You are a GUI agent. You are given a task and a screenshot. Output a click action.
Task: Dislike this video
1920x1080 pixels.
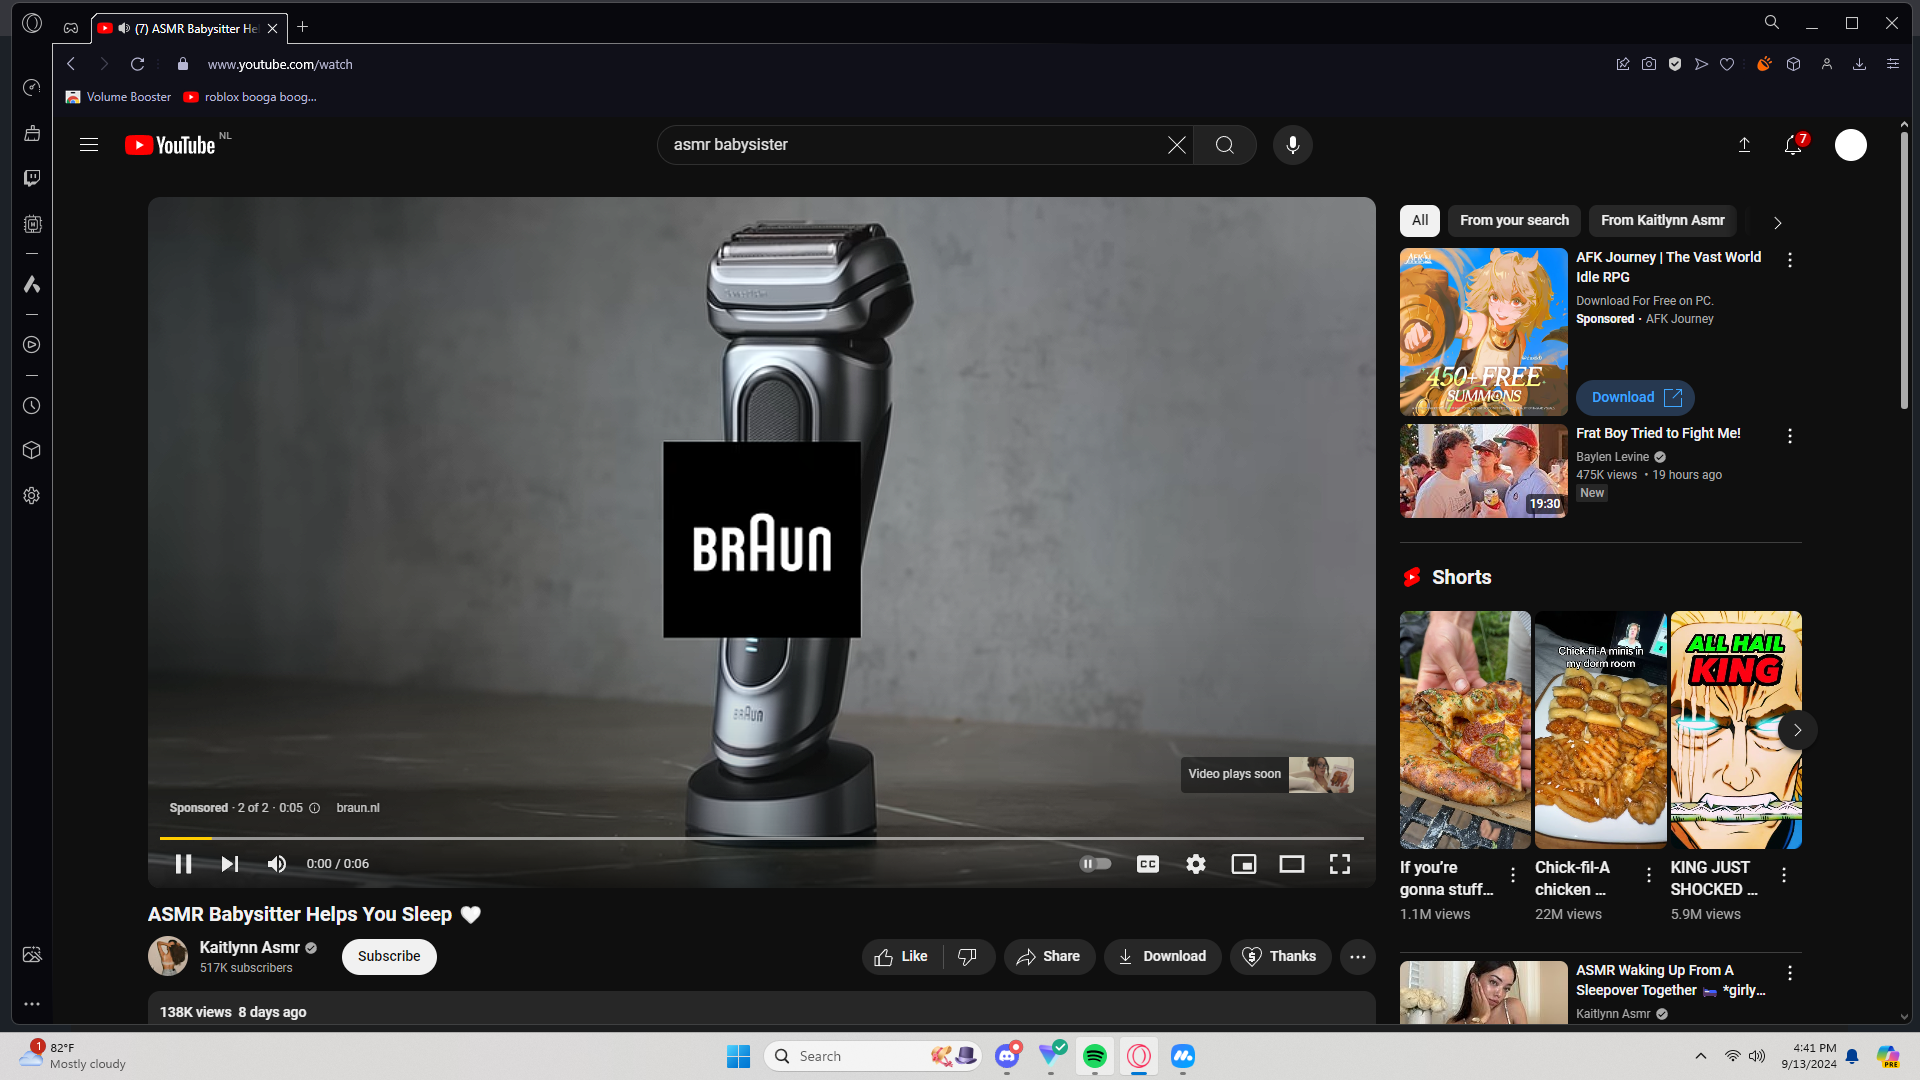coord(968,957)
